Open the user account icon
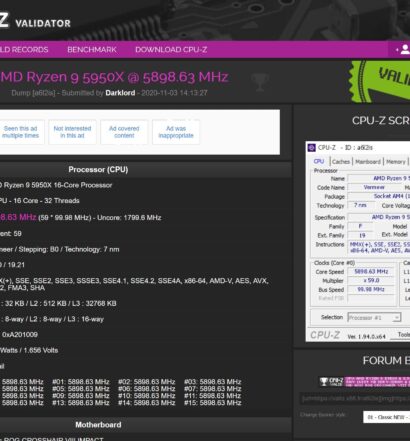410x441 pixels. click(405, 50)
